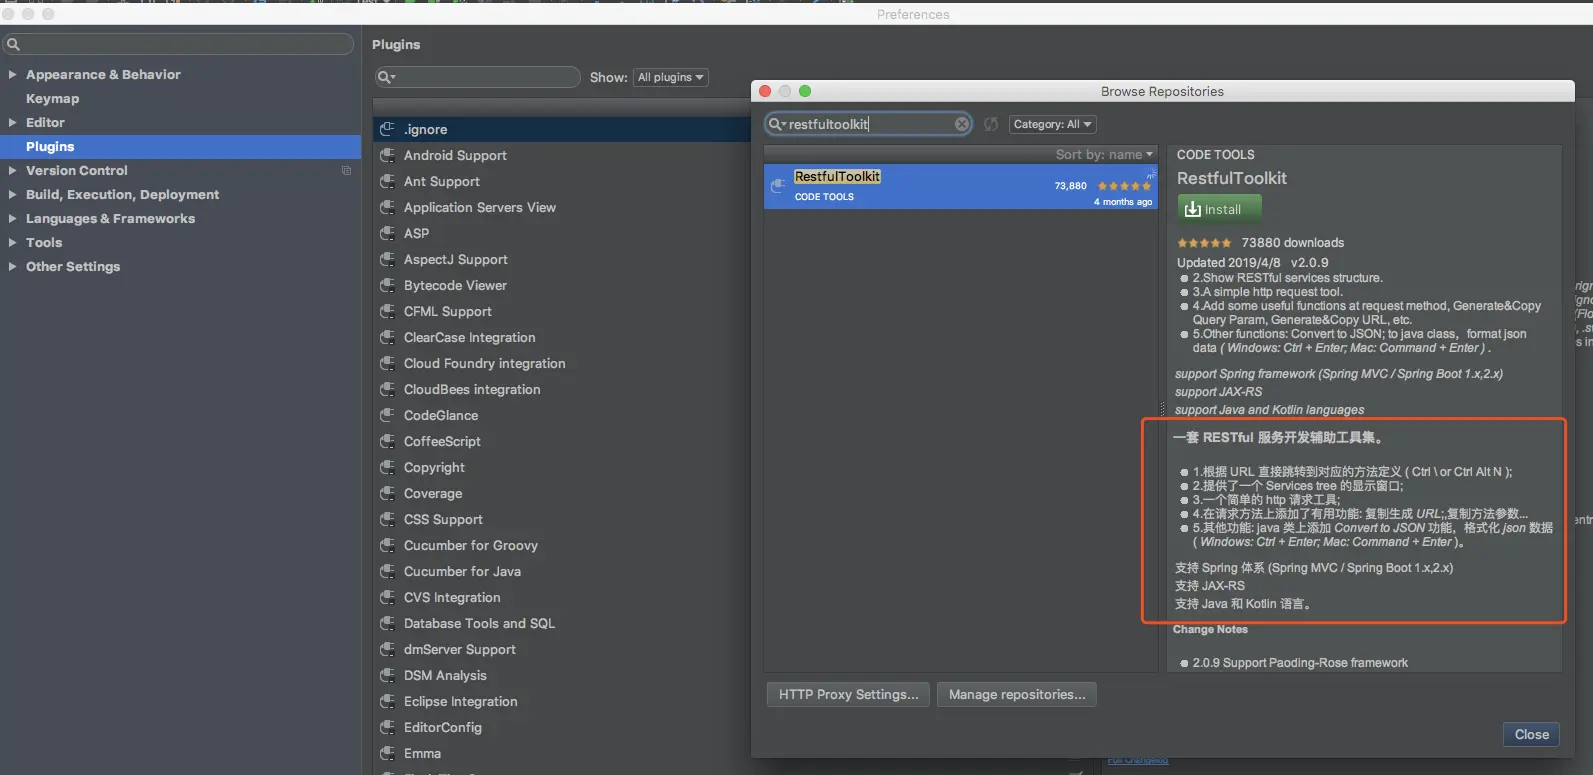Viewport: 1593px width, 775px height.
Task: Click the Cloud Foundry integration plugin icon
Action: [x=387, y=363]
